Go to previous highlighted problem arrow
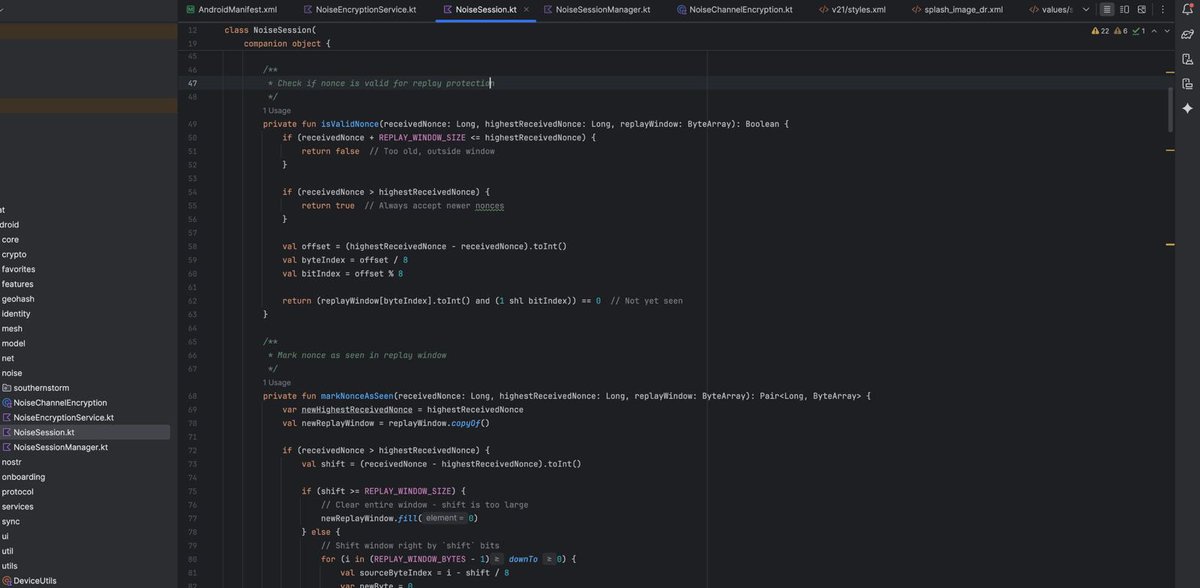This screenshot has height=588, width=1200. point(1154,31)
